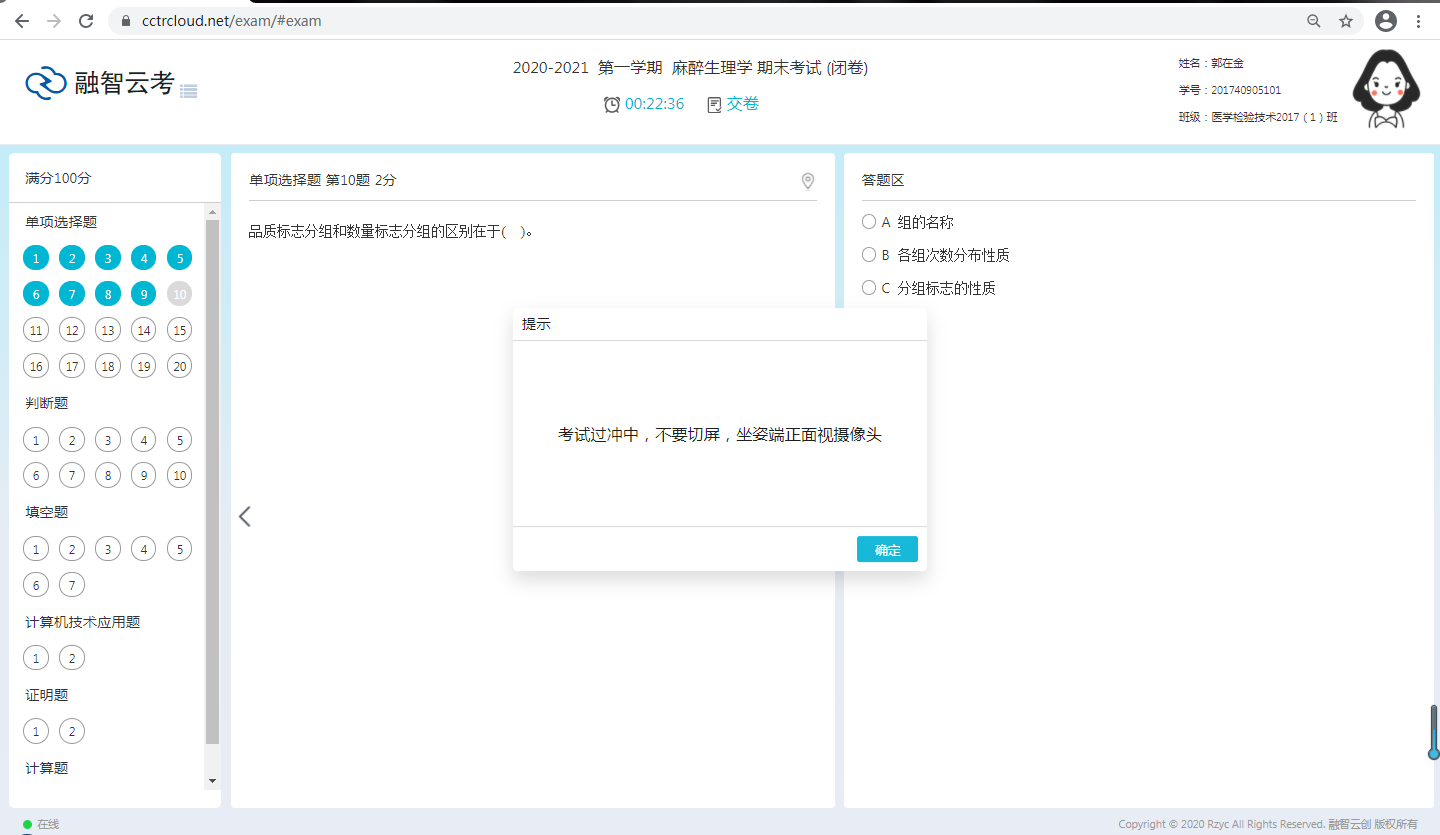The height and width of the screenshot is (835, 1440).
Task: Click the alarm clock timer icon
Action: click(612, 105)
